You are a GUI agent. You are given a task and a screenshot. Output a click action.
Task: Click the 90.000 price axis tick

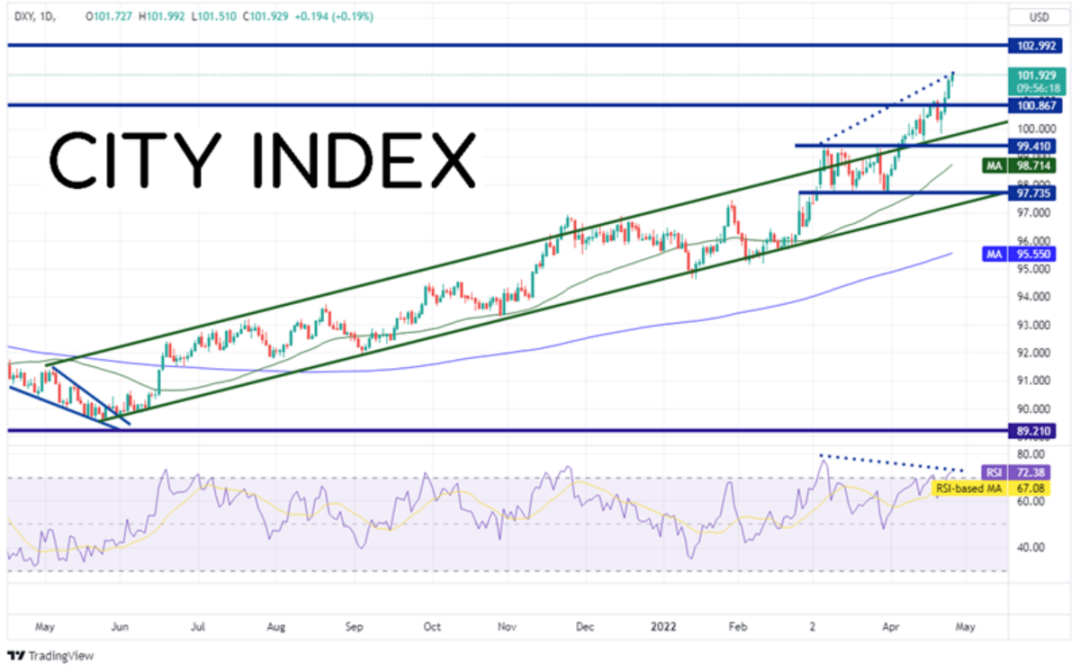1033,408
